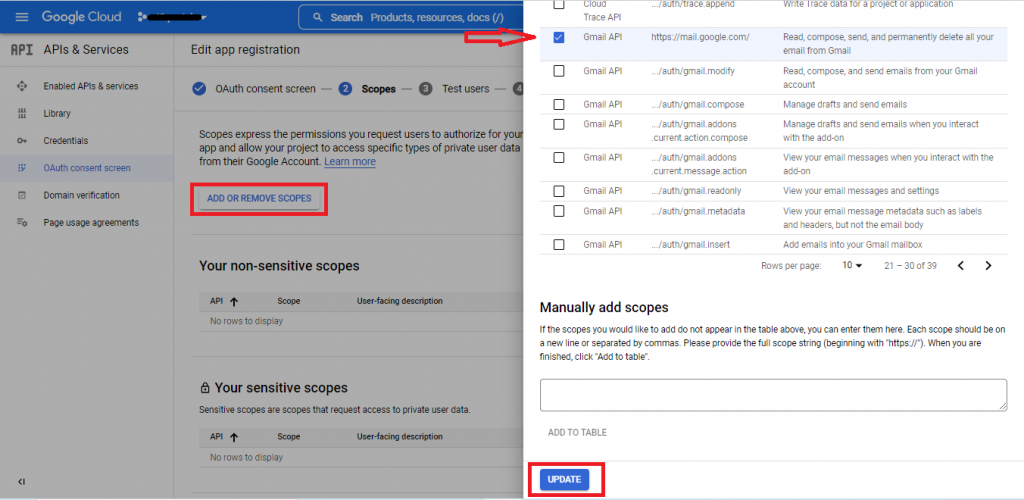
Task: Click the Page usage agreements icon
Action: [22, 223]
